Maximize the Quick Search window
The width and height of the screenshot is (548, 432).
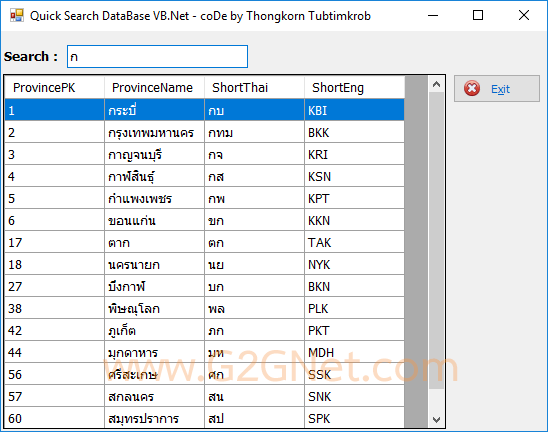pyautogui.click(x=478, y=15)
